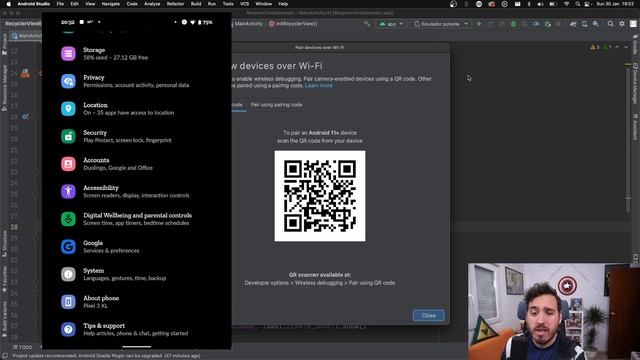The width and height of the screenshot is (640, 360).
Task: Click the Project update recommended status message
Action: 106,356
